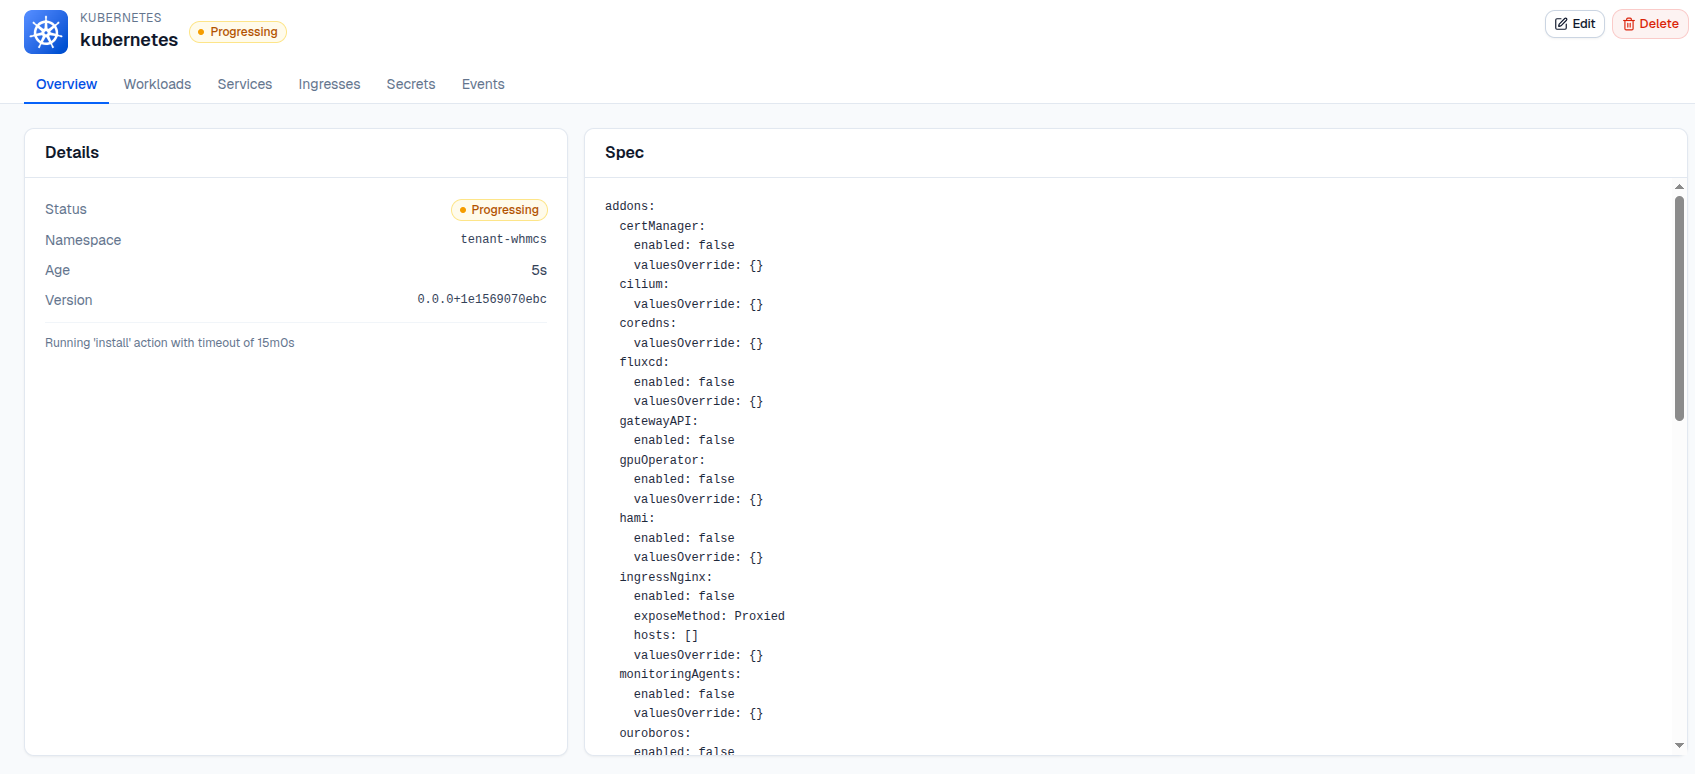This screenshot has height=774, width=1695.
Task: Click the ouroboros: key in Spec
Action: 655,733
